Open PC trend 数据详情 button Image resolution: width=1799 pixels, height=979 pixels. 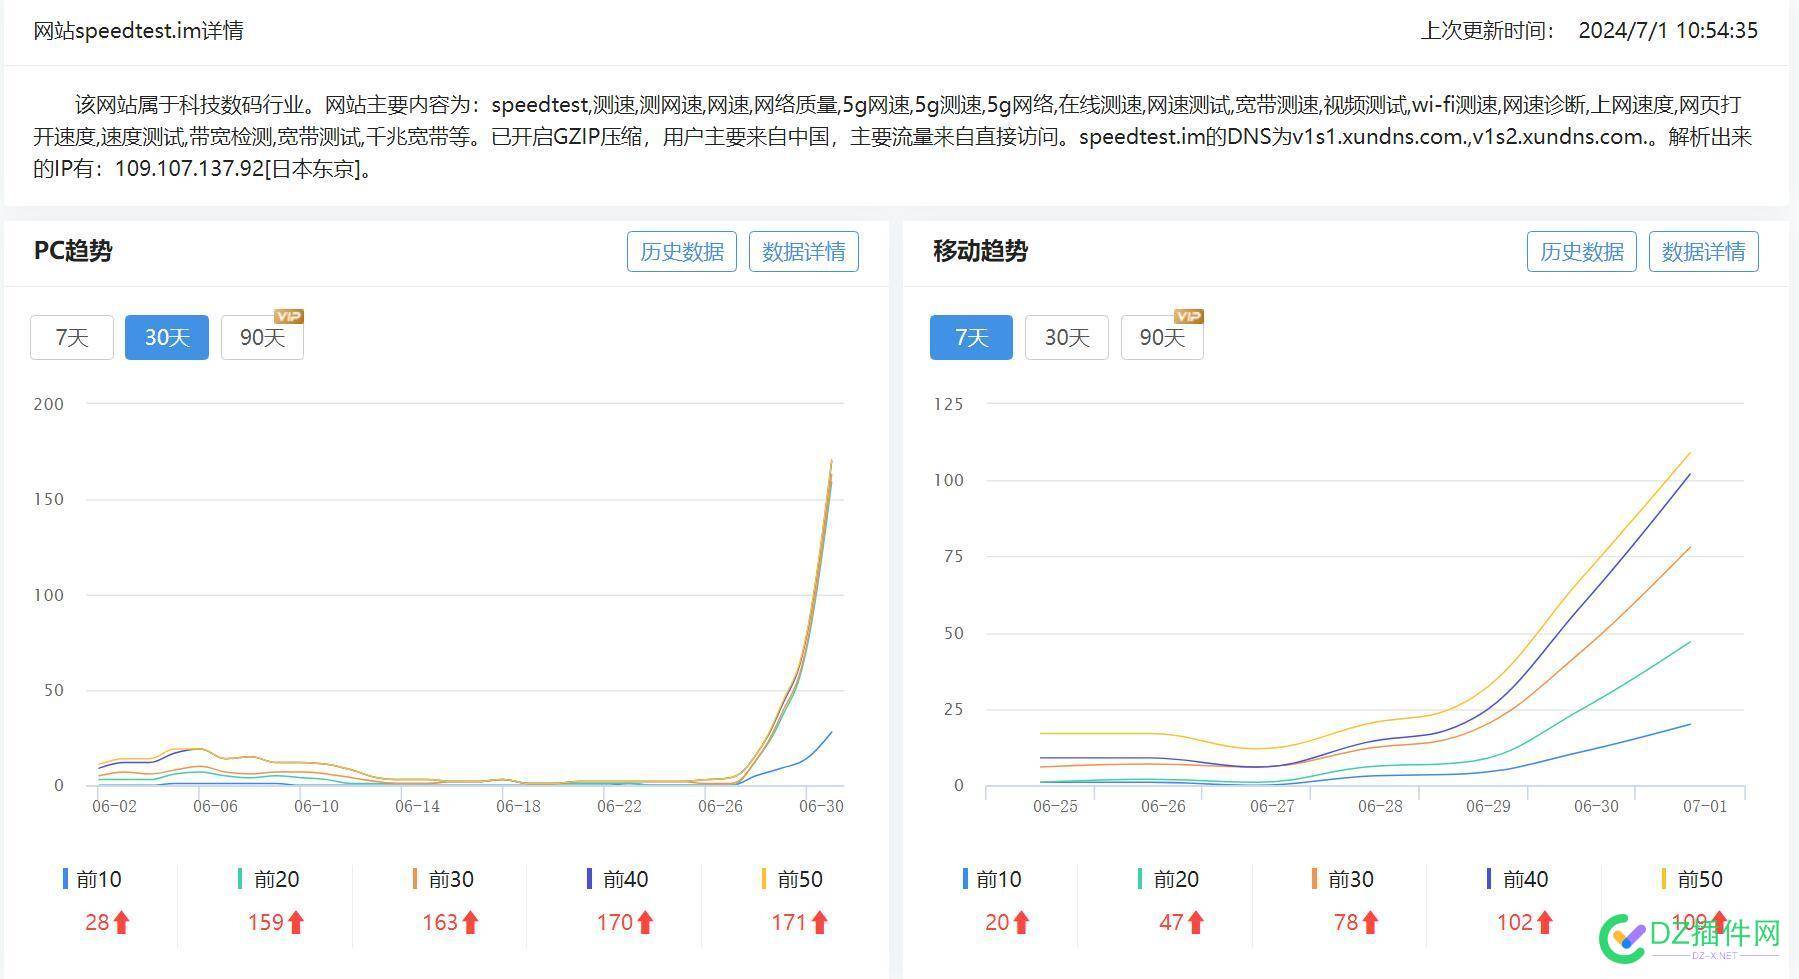click(x=804, y=251)
